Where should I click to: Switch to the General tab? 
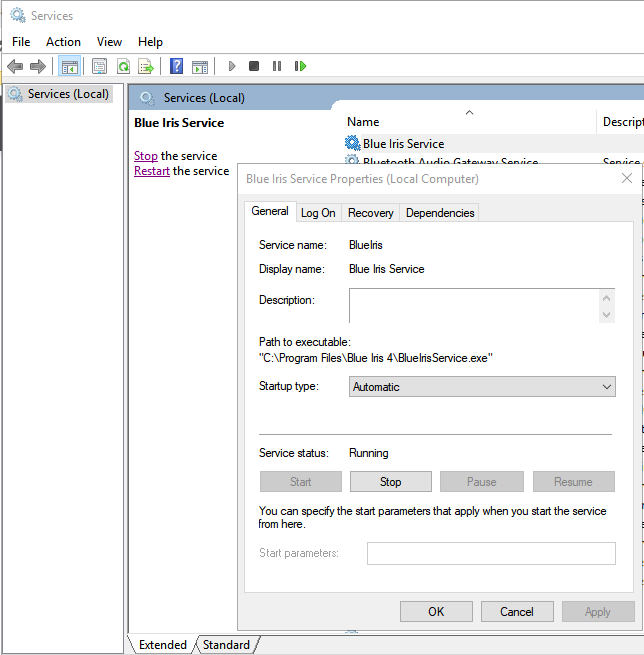270,211
